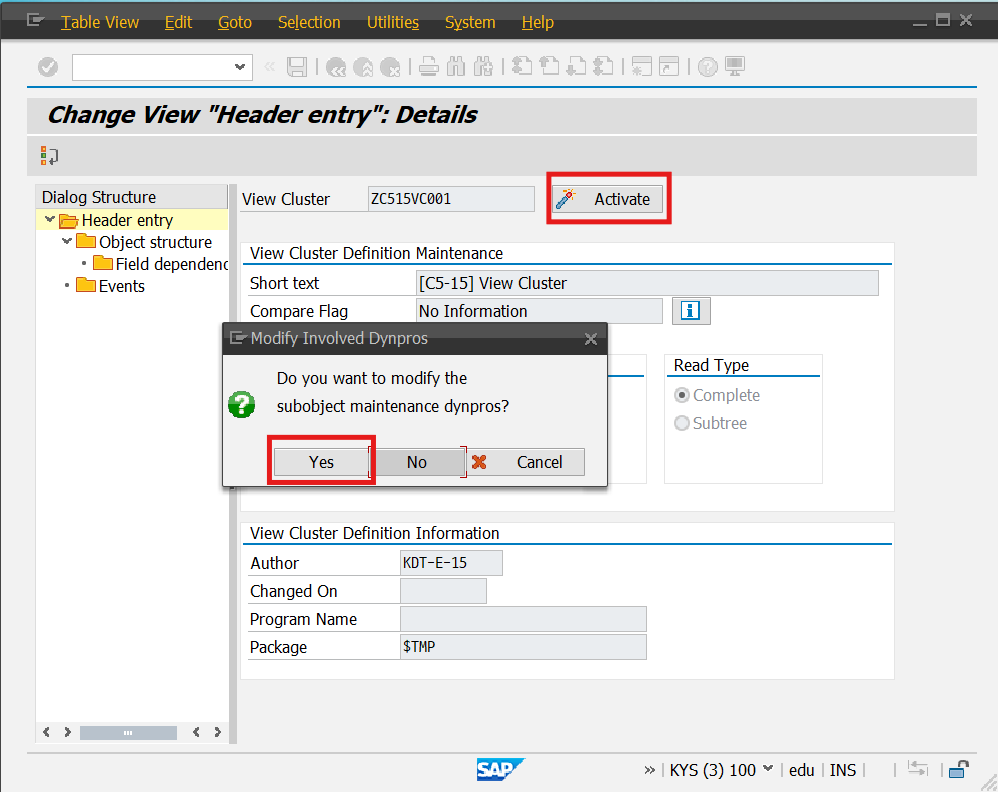
Task: Click the Customize Local Layout monitor icon
Action: pos(735,67)
